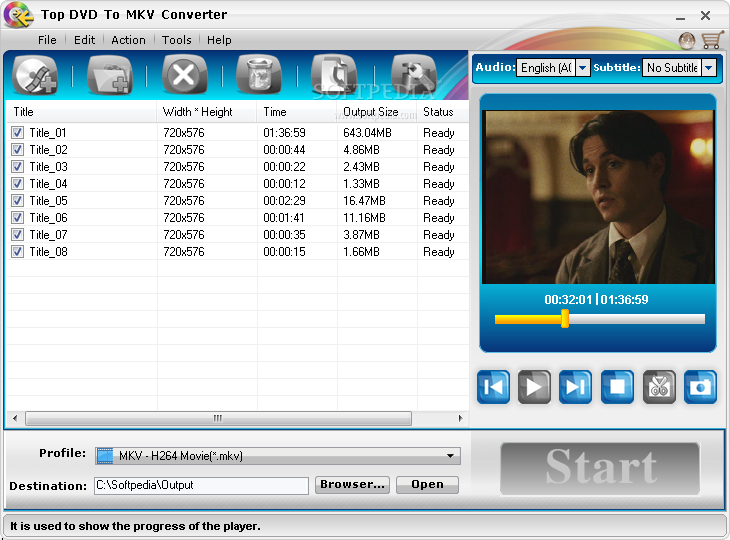Click the shopping cart Buy icon

click(712, 40)
